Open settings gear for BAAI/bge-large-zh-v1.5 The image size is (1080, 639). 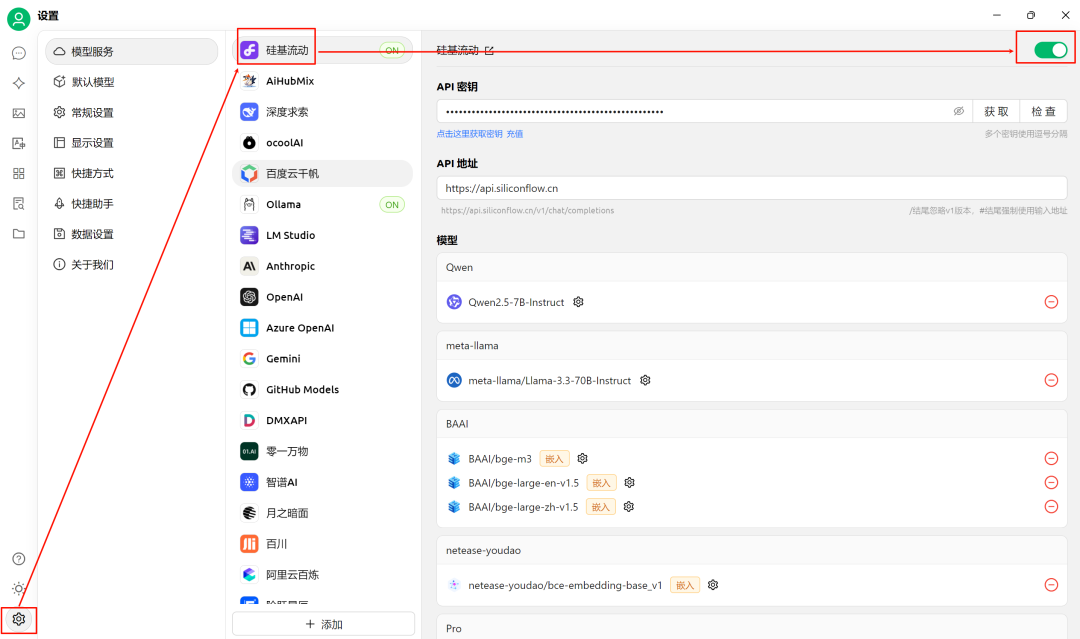[x=629, y=507]
